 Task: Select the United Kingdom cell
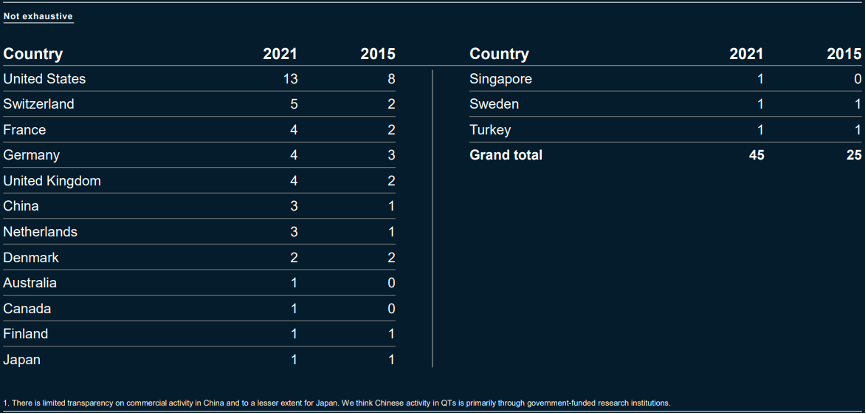coord(52,181)
